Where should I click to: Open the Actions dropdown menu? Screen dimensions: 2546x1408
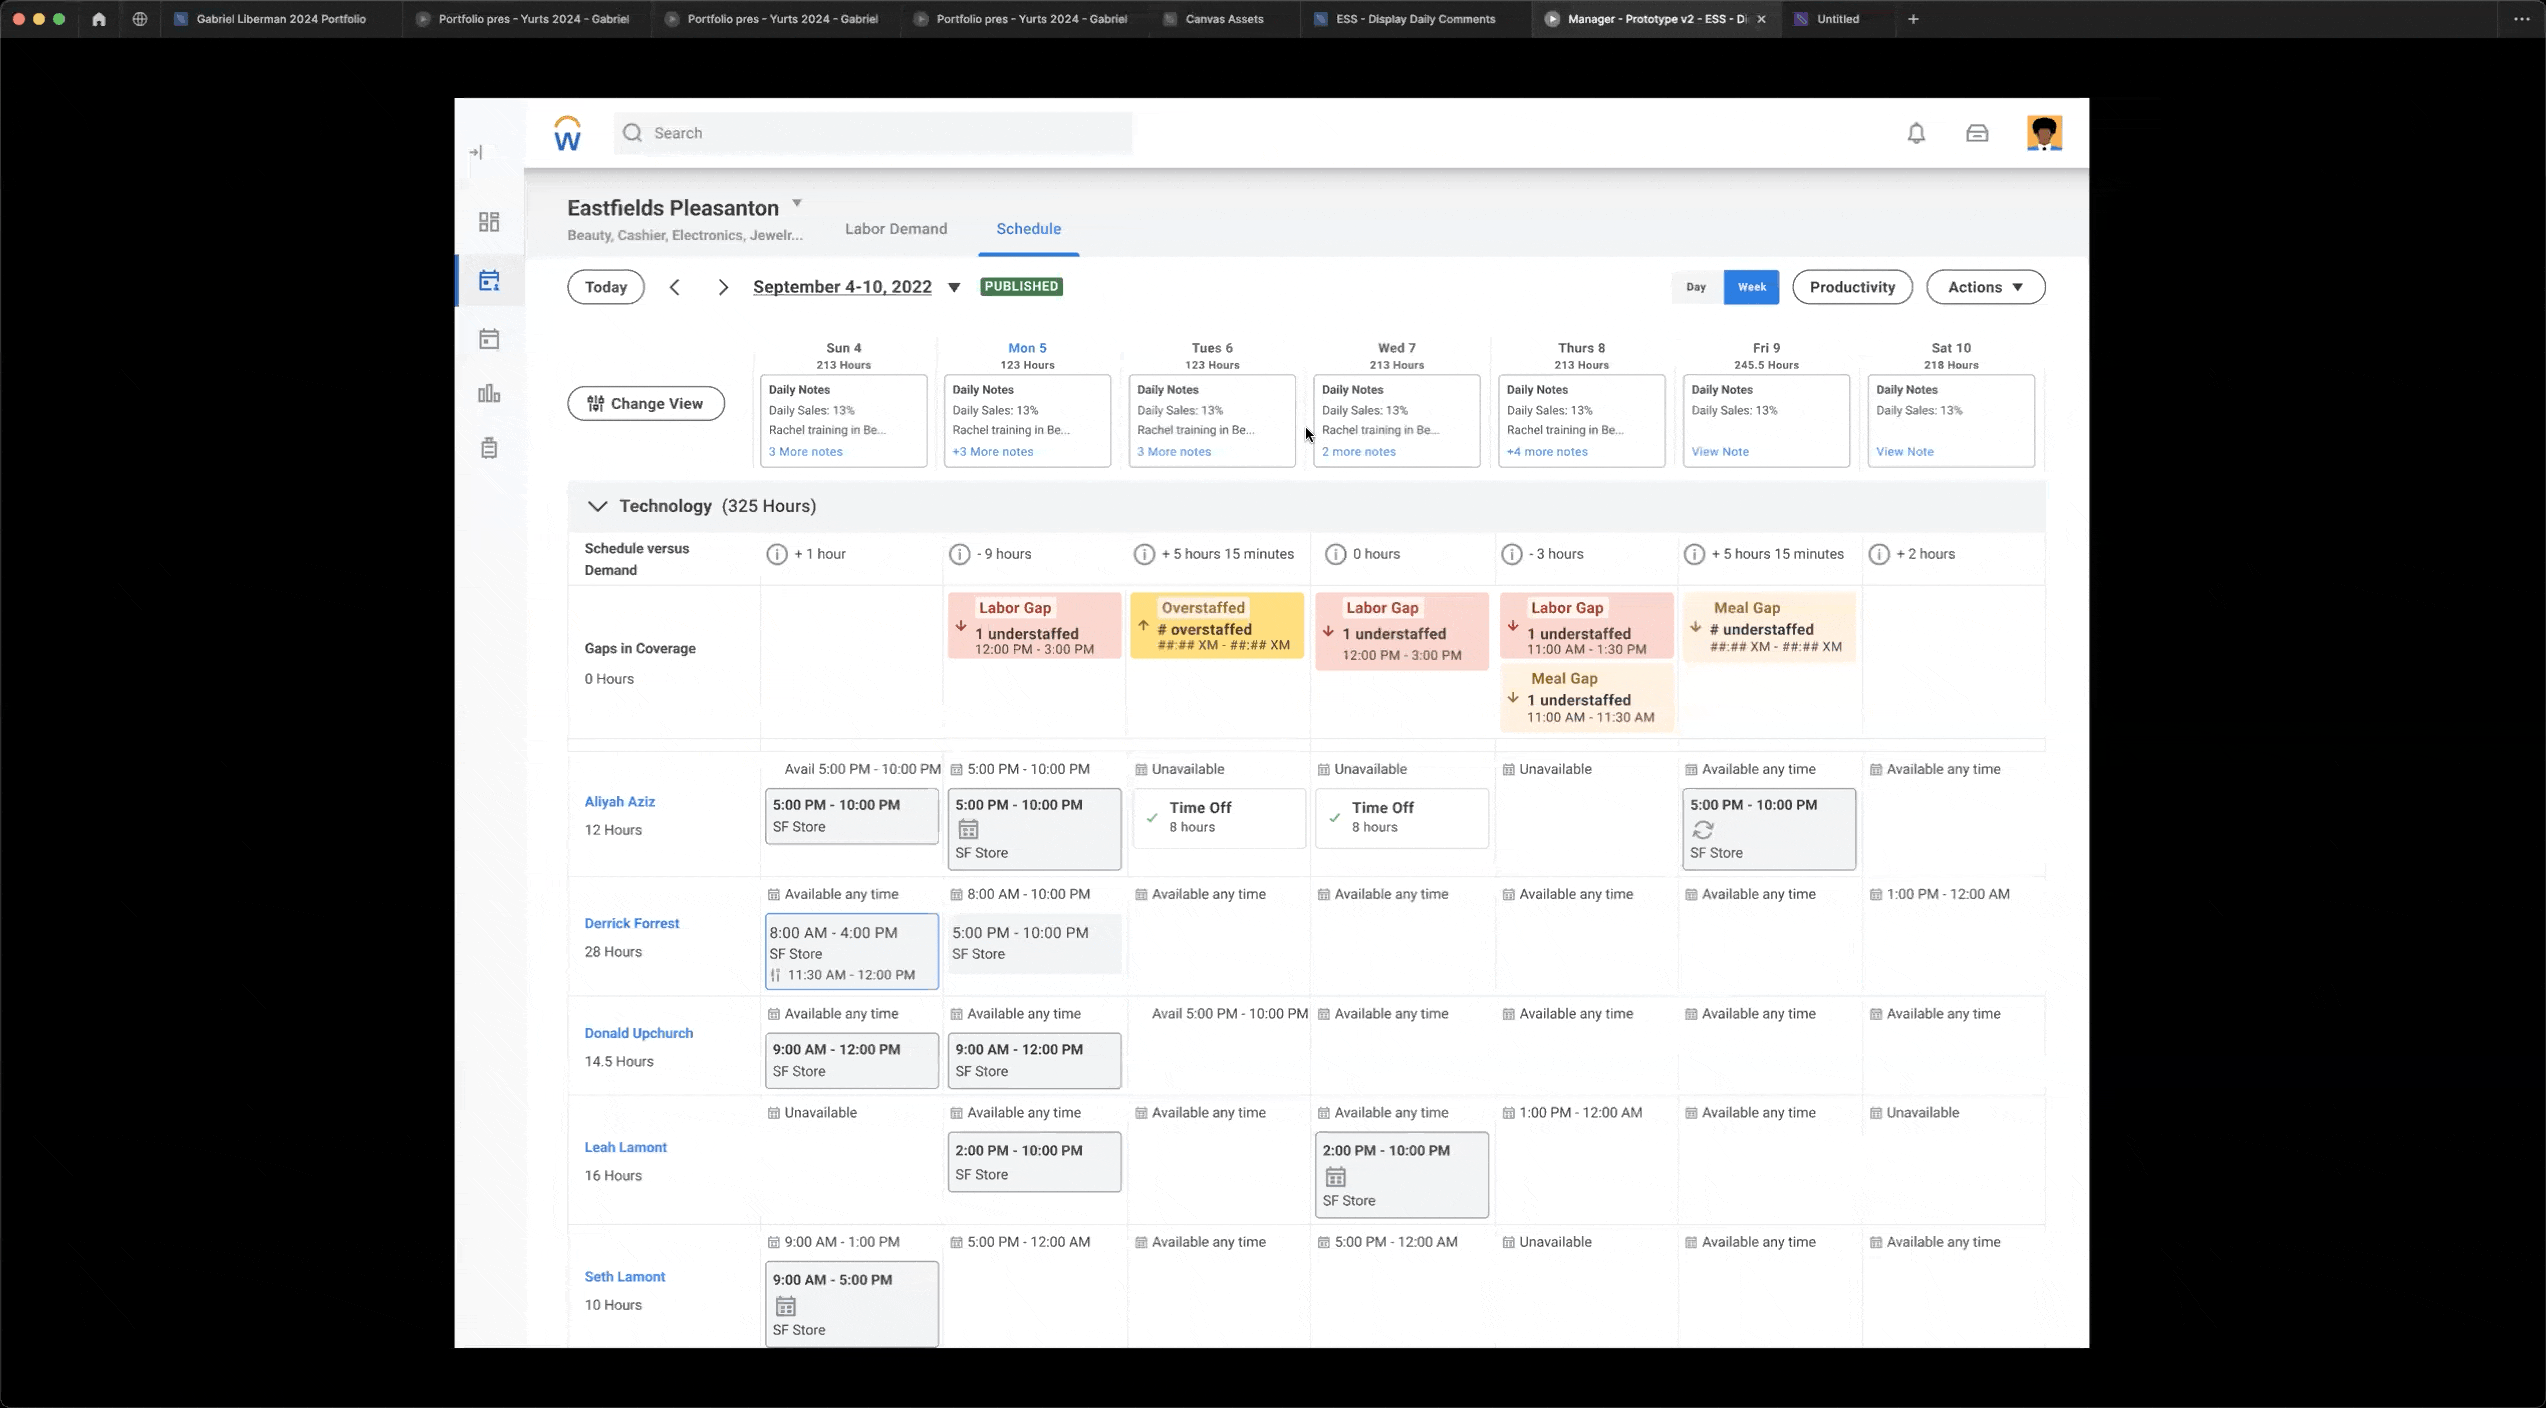pyautogui.click(x=1985, y=287)
